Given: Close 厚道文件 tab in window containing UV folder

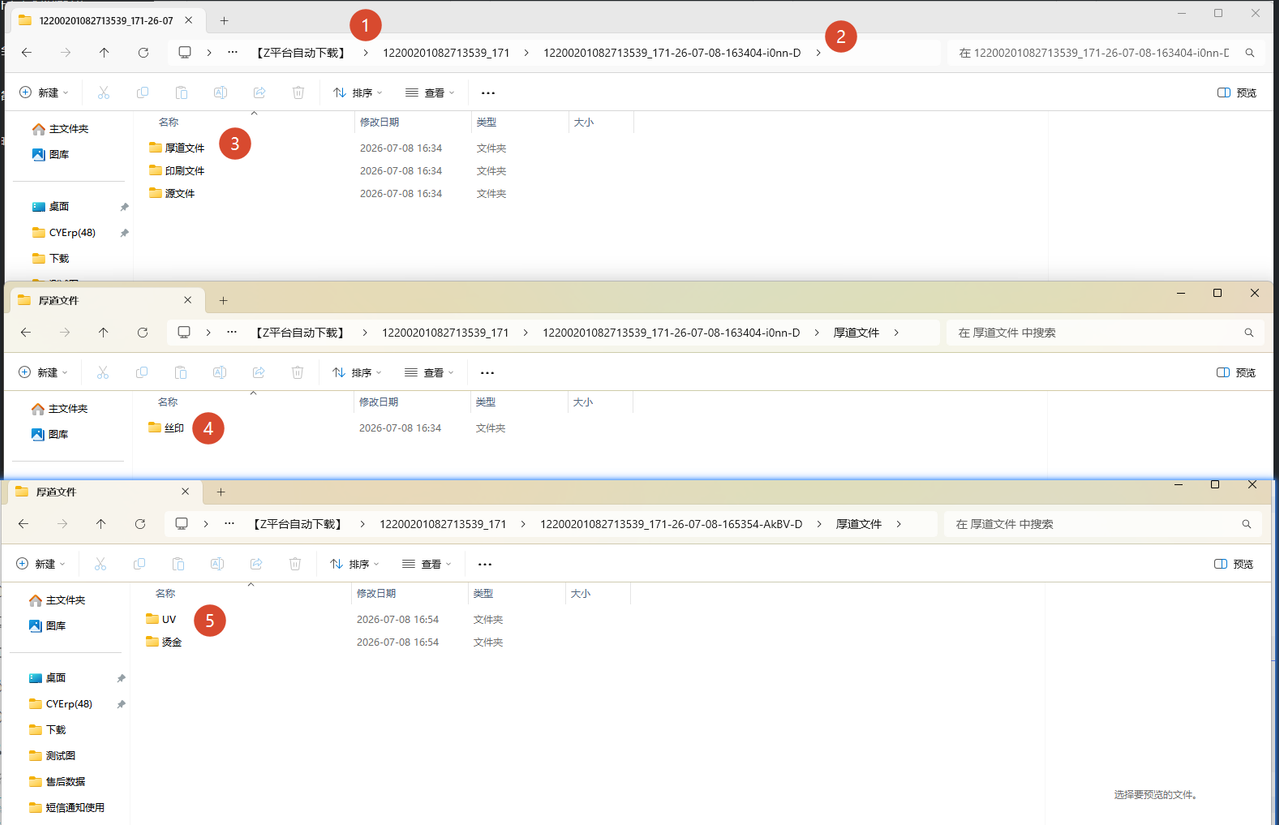Looking at the screenshot, I should tap(185, 491).
